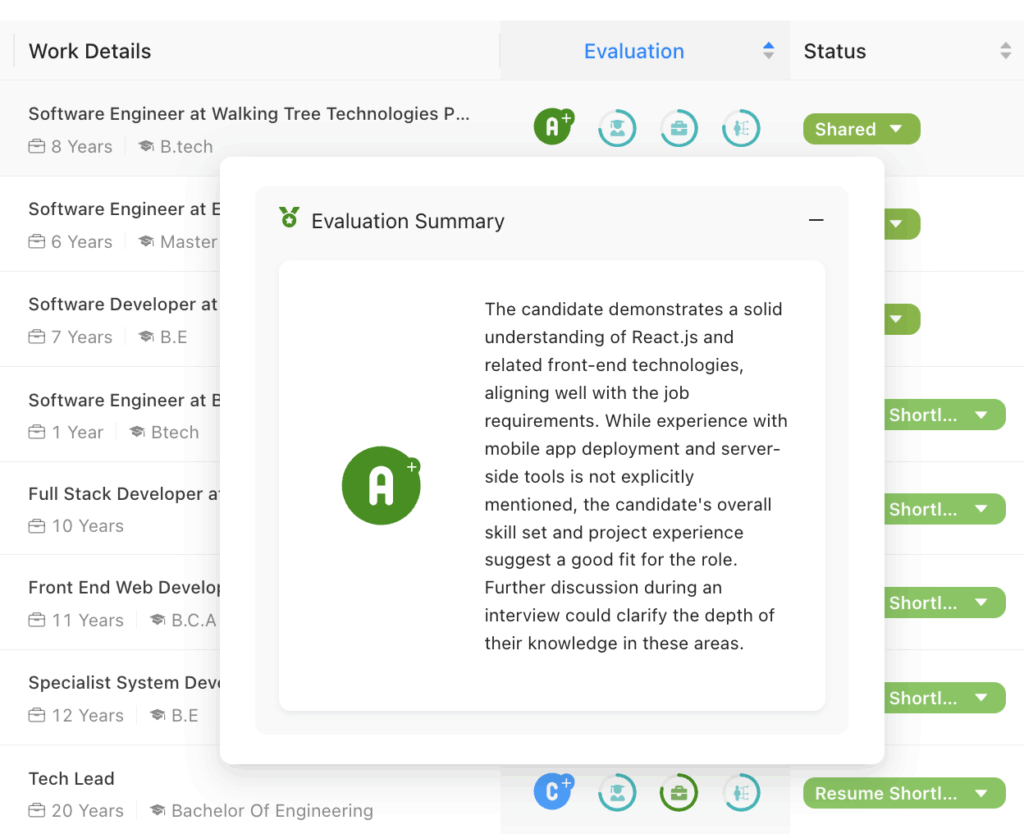Select the large A+ badge inside the summary popup

click(381, 486)
